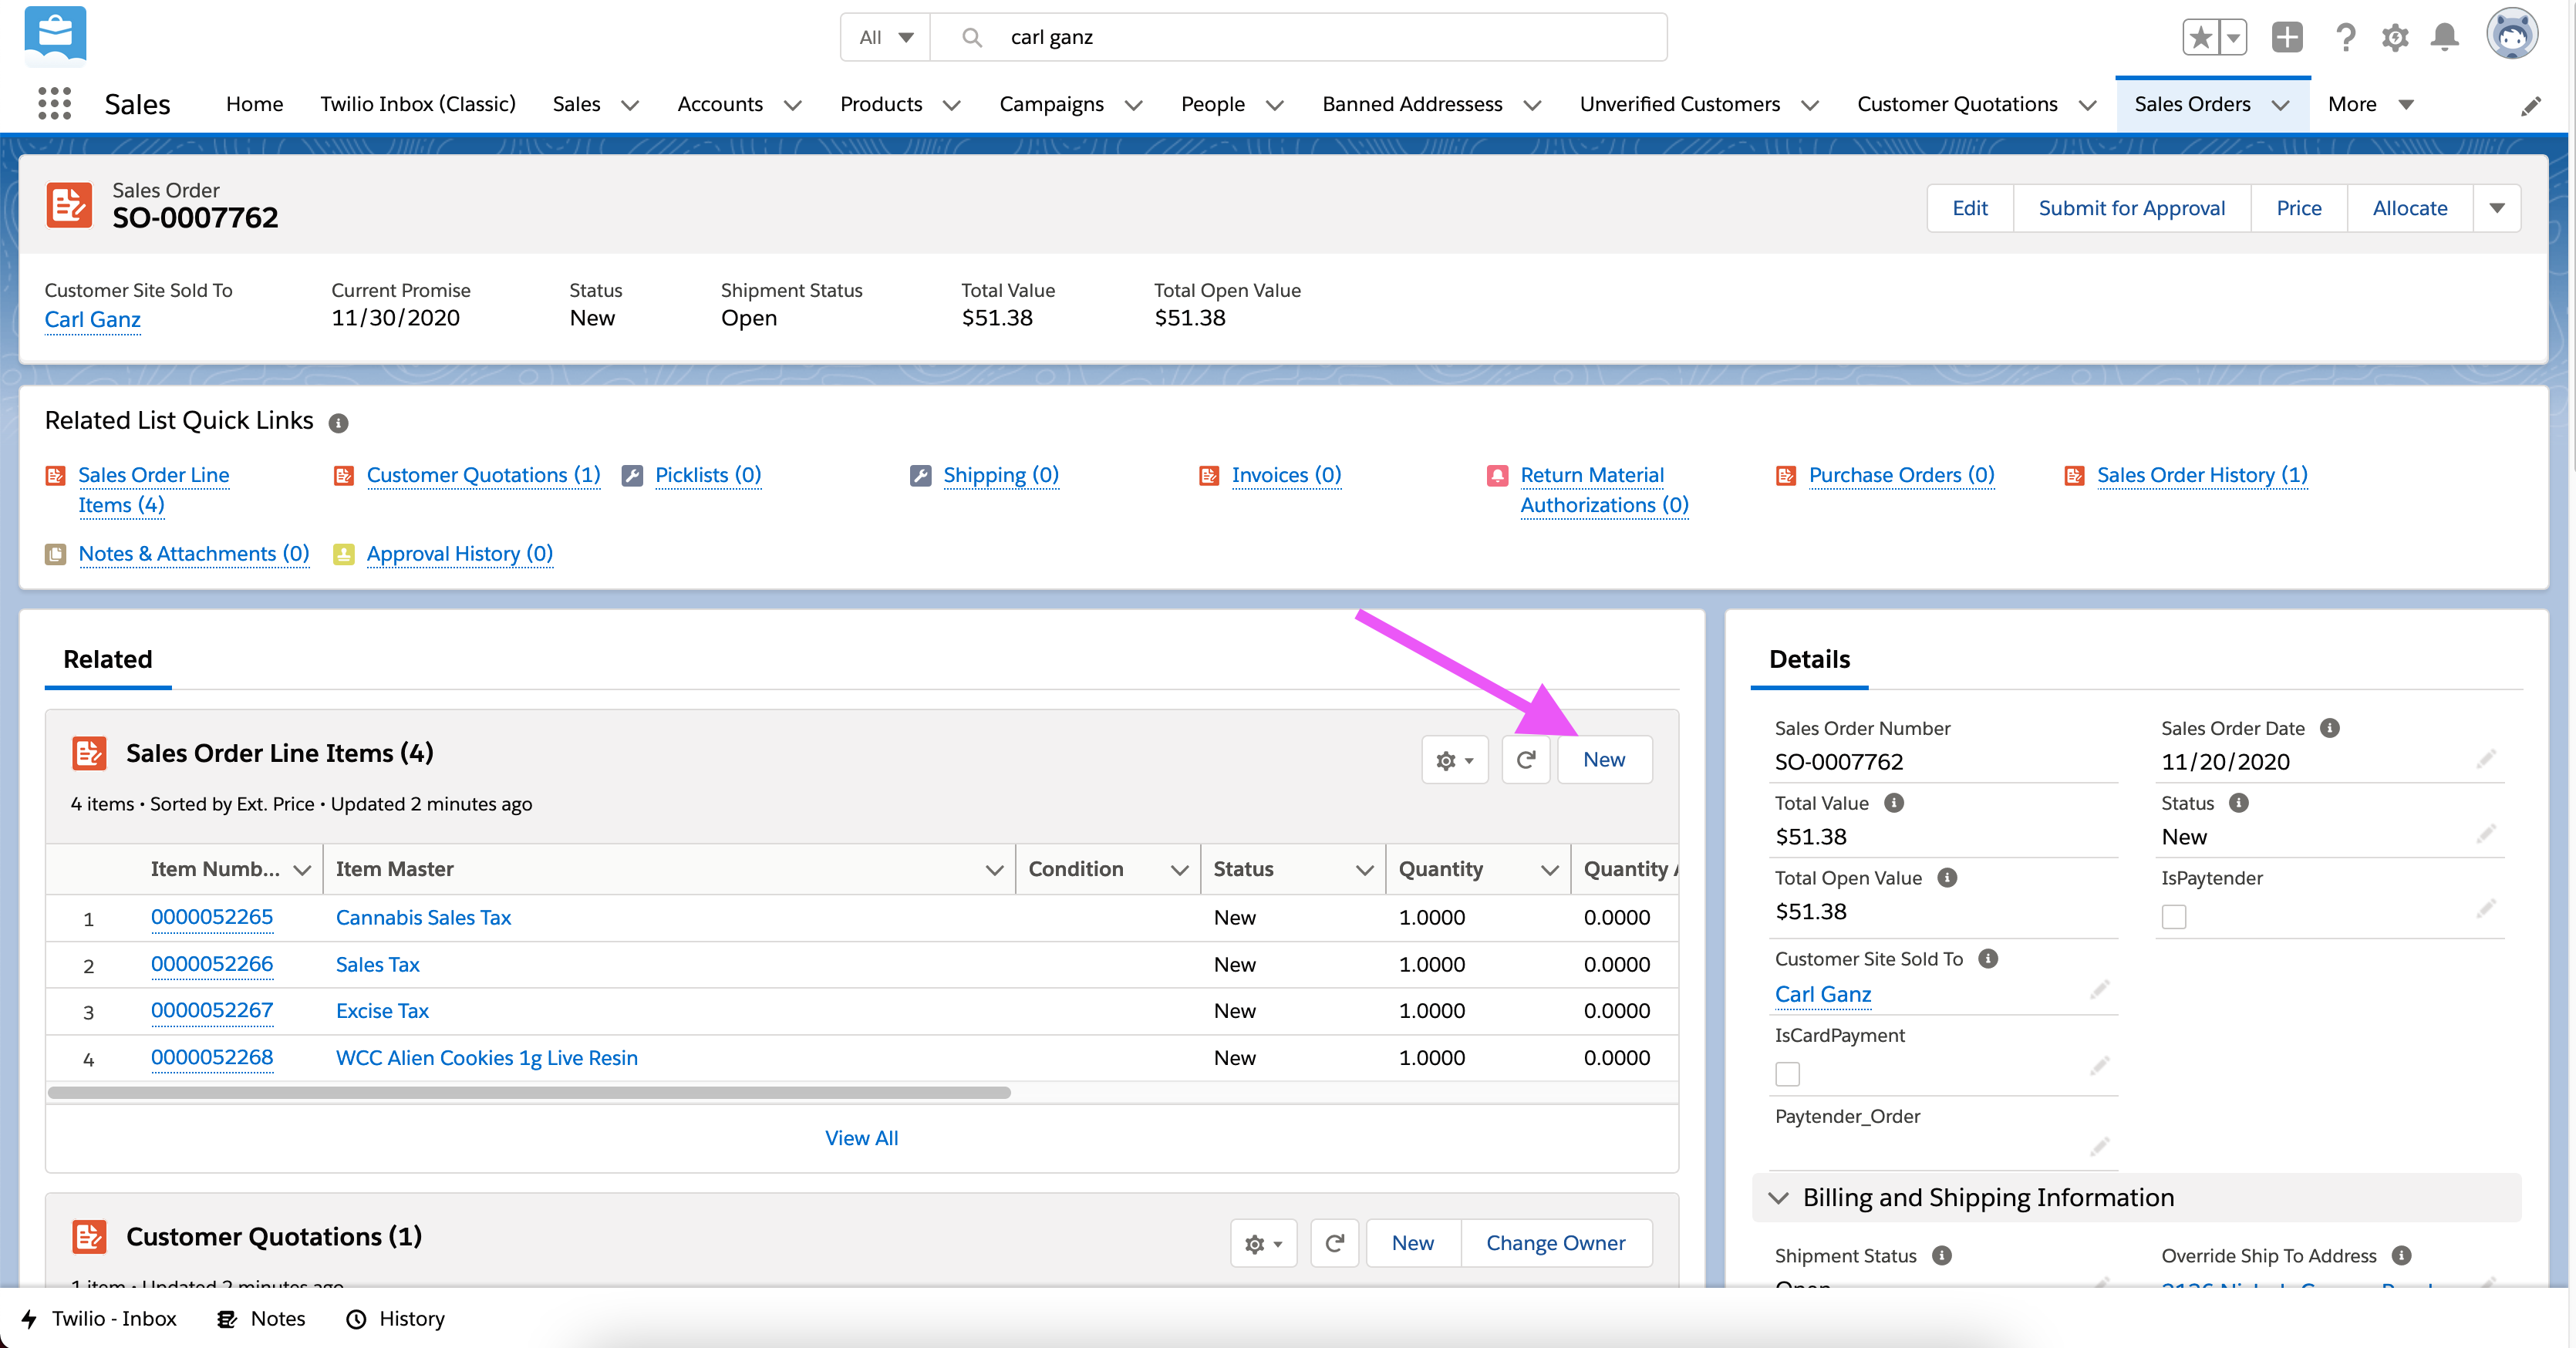The height and width of the screenshot is (1348, 2576).
Task: Open the Carl Ganz link in header
Action: click(93, 320)
